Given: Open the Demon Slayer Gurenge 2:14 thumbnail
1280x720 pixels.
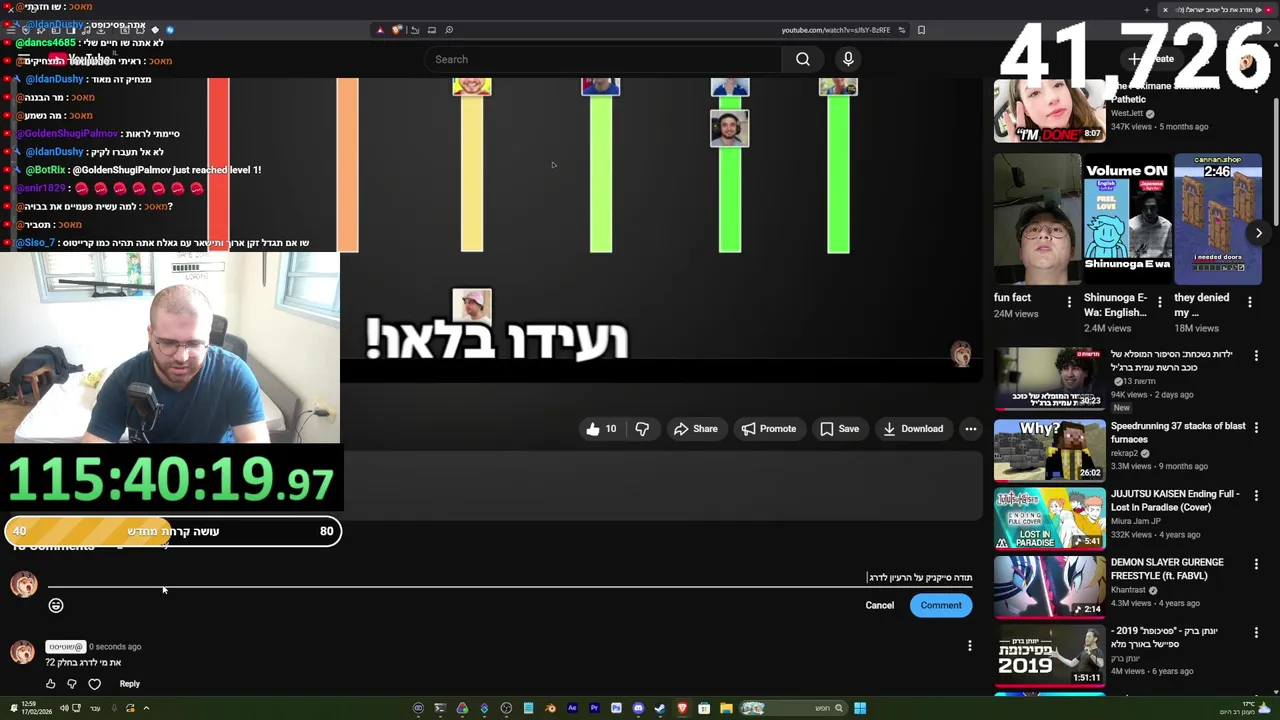Looking at the screenshot, I should [1049, 586].
